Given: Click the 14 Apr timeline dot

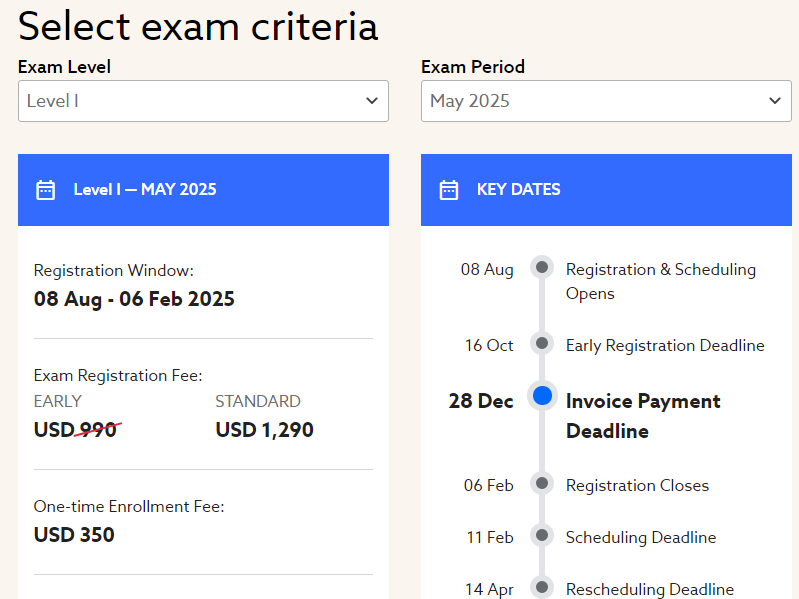Looking at the screenshot, I should coord(542,587).
